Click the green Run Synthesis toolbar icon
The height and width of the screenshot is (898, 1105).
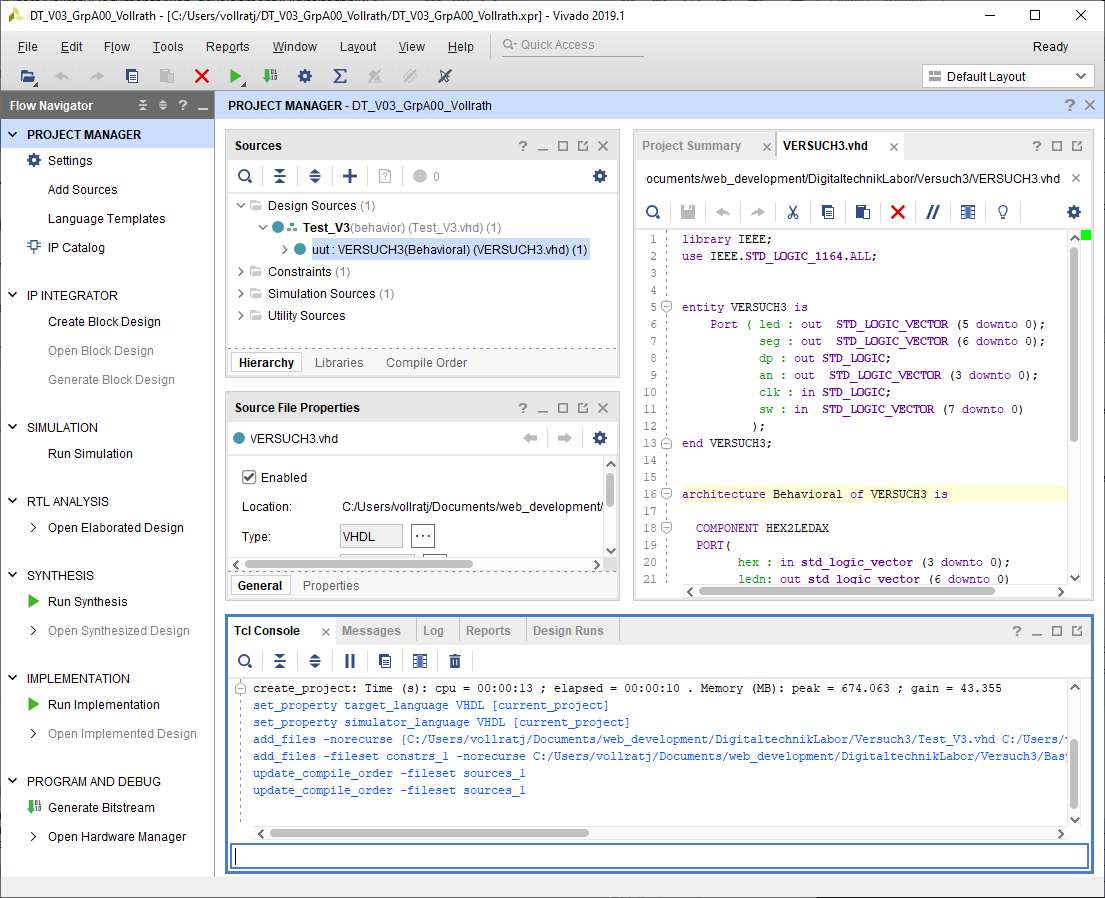pyautogui.click(x=236, y=76)
